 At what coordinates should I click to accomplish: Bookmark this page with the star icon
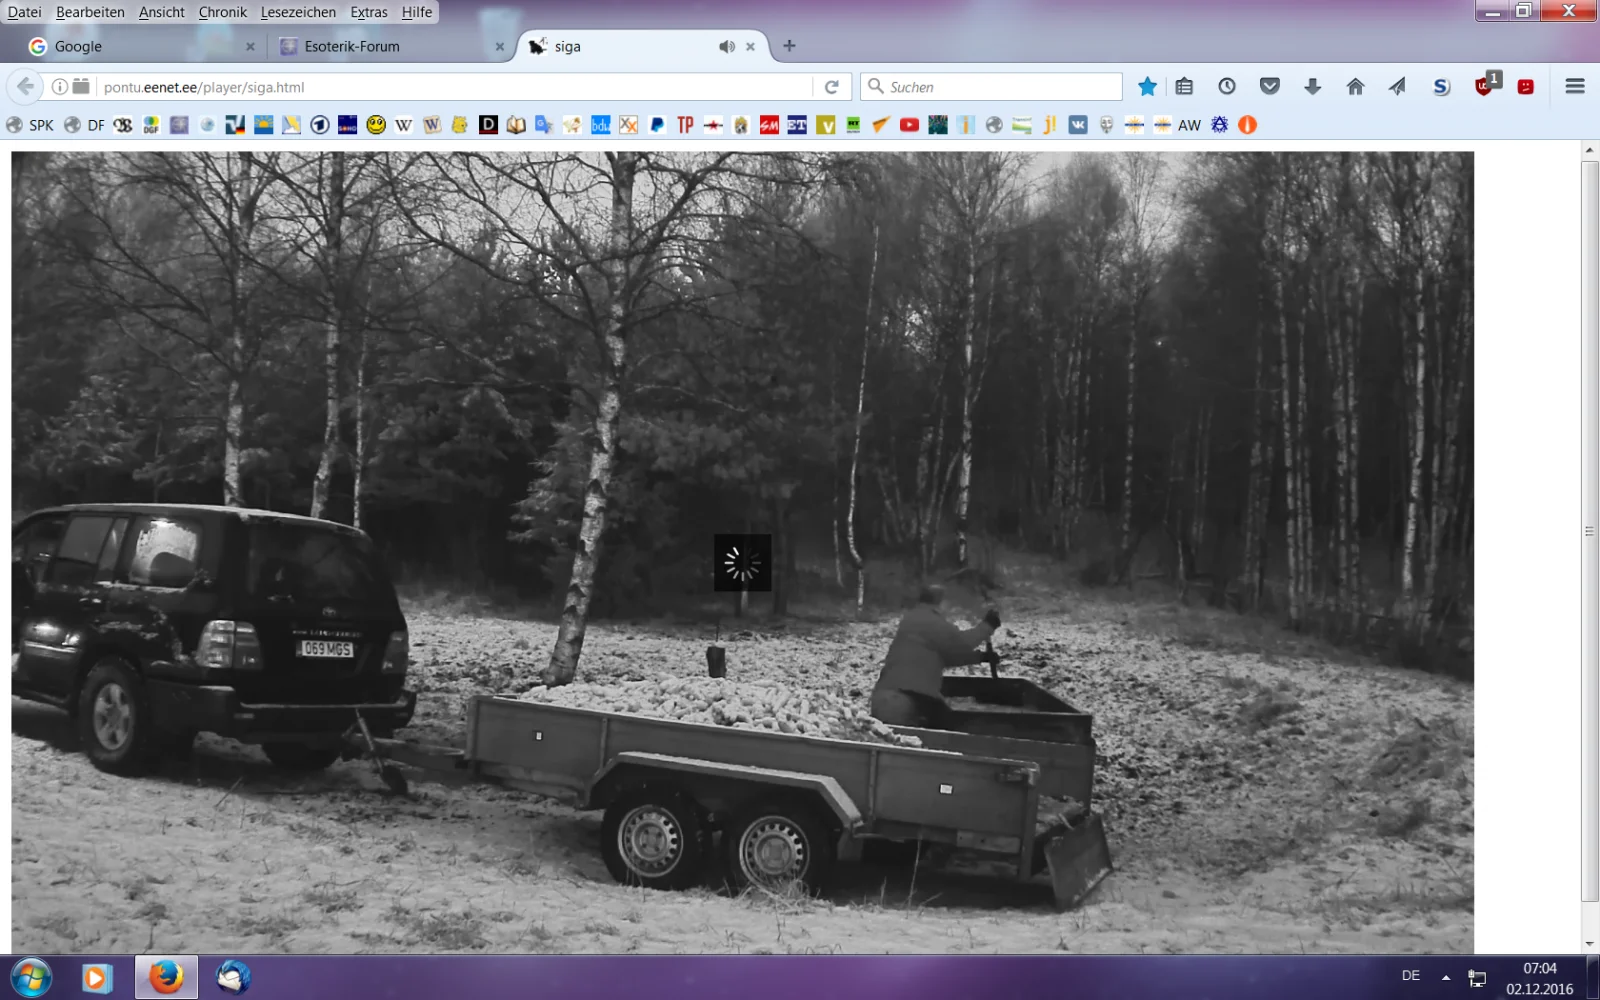point(1147,87)
